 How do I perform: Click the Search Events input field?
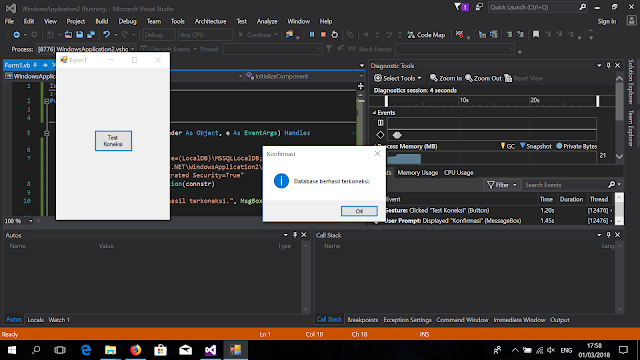(x=565, y=185)
